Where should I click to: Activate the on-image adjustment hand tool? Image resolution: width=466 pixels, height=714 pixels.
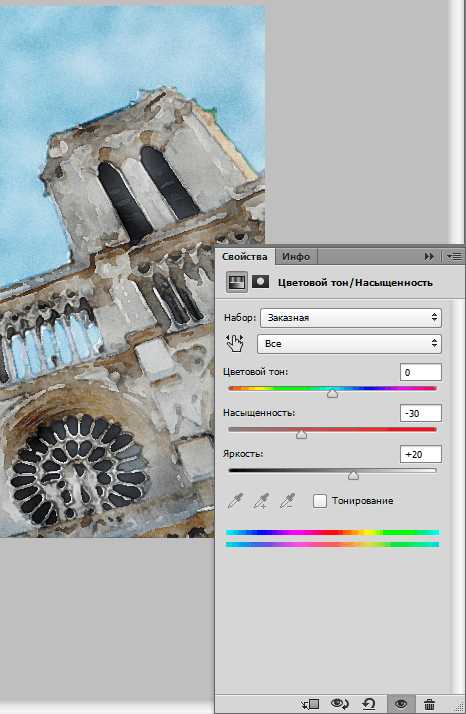[x=235, y=343]
